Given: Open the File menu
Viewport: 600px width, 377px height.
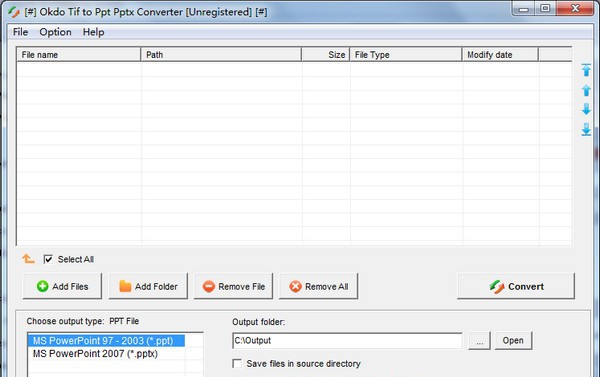Looking at the screenshot, I should tap(20, 32).
